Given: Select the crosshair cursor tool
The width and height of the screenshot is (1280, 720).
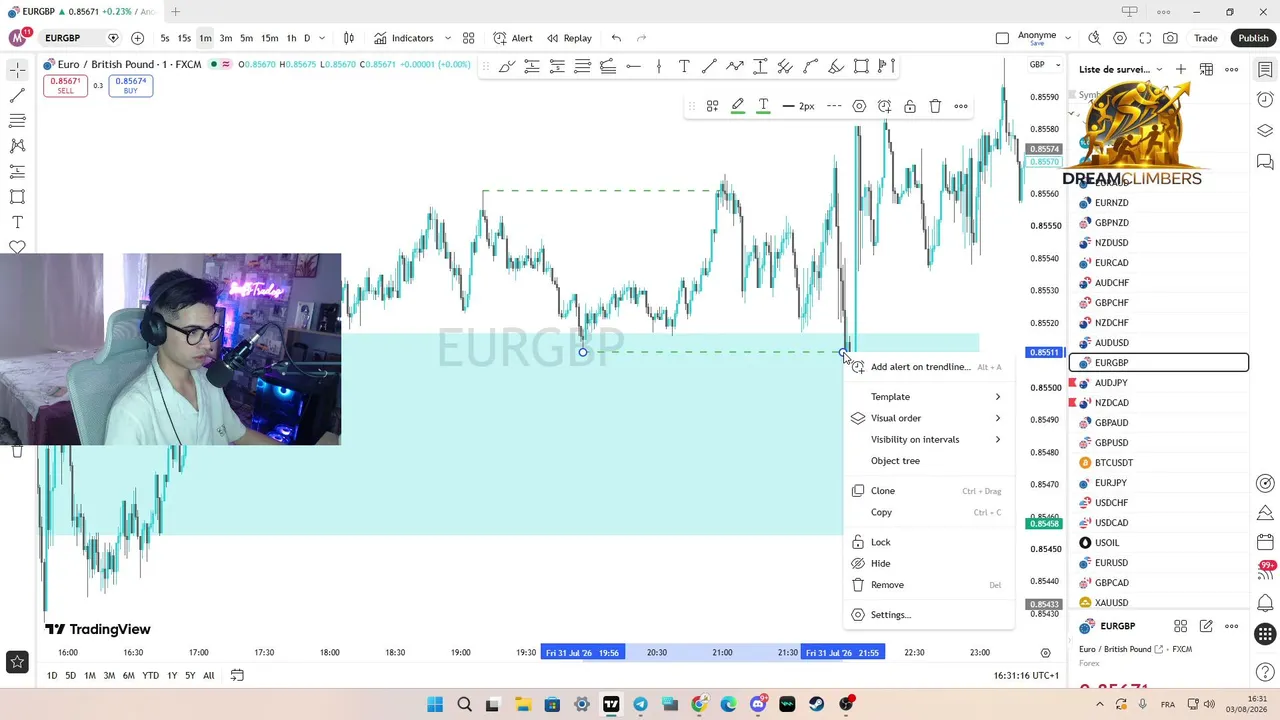Looking at the screenshot, I should point(17,70).
